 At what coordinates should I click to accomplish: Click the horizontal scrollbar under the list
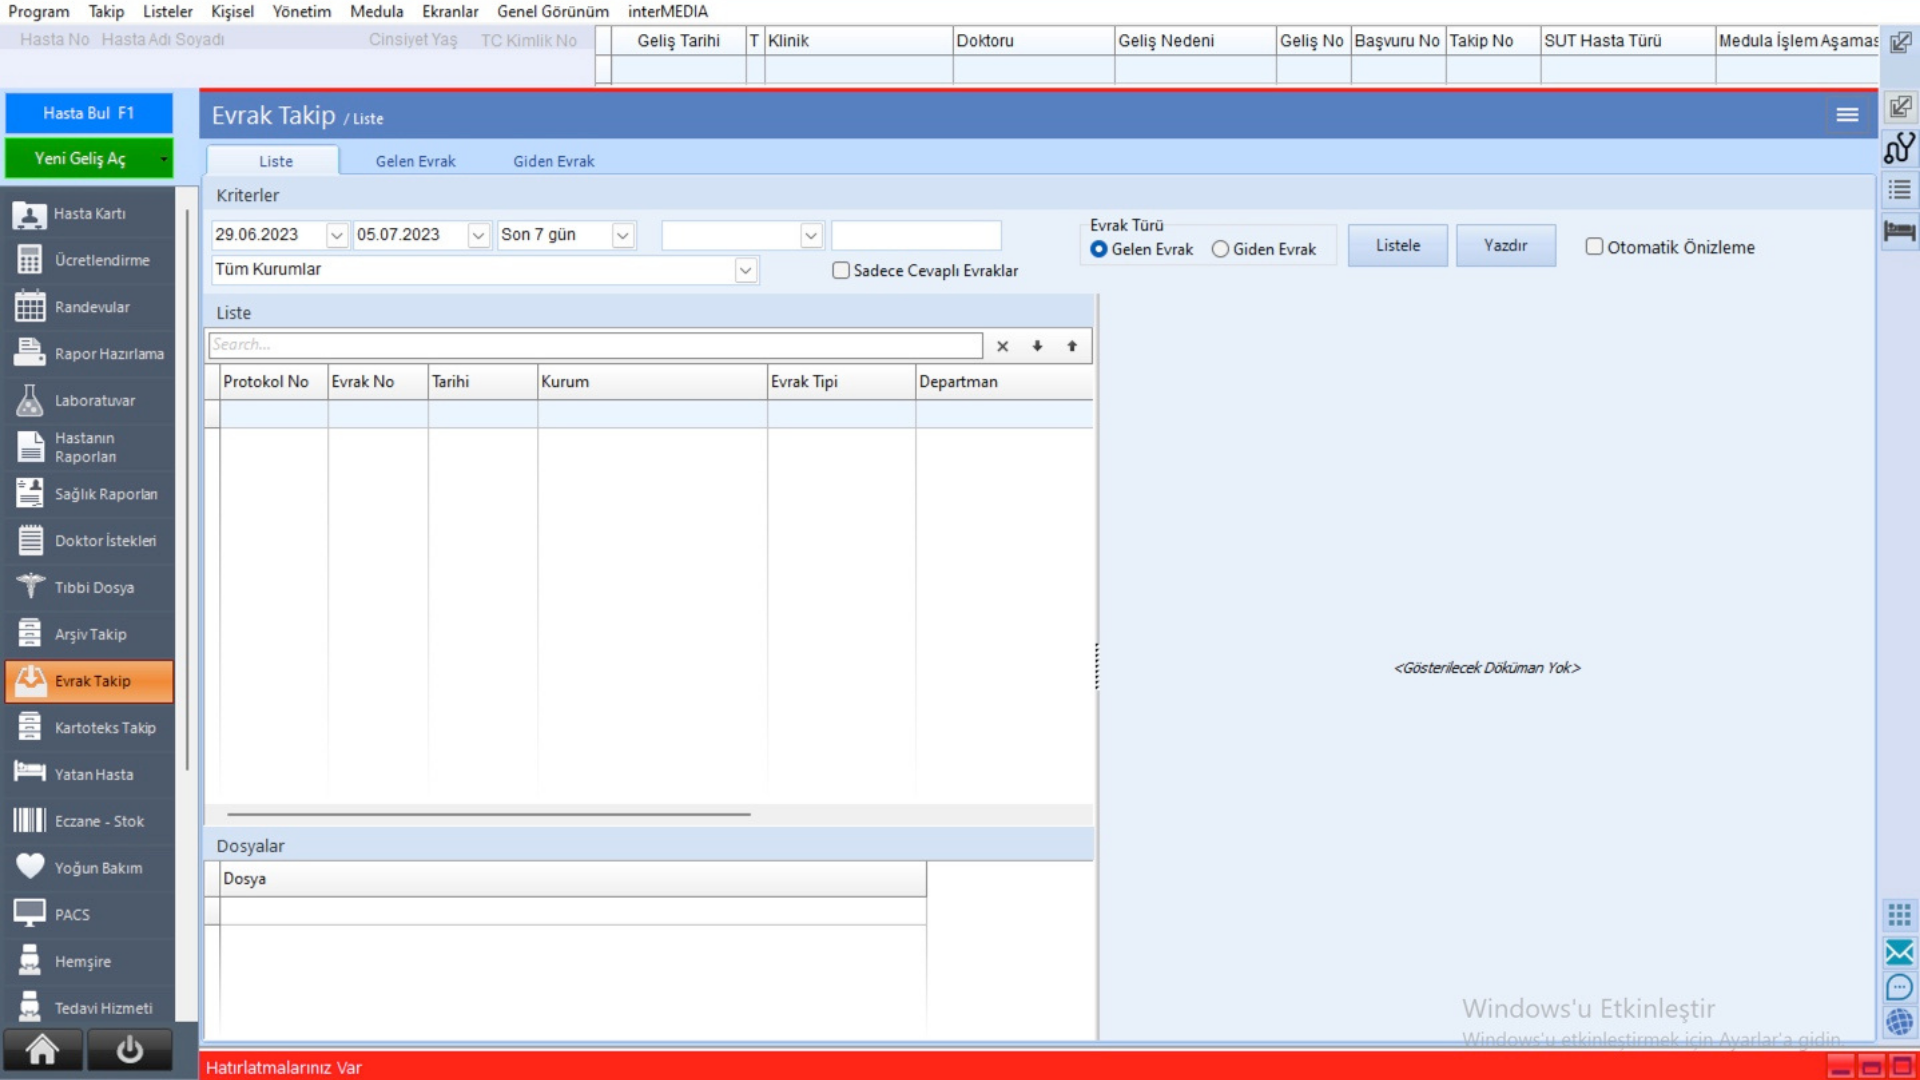click(488, 814)
